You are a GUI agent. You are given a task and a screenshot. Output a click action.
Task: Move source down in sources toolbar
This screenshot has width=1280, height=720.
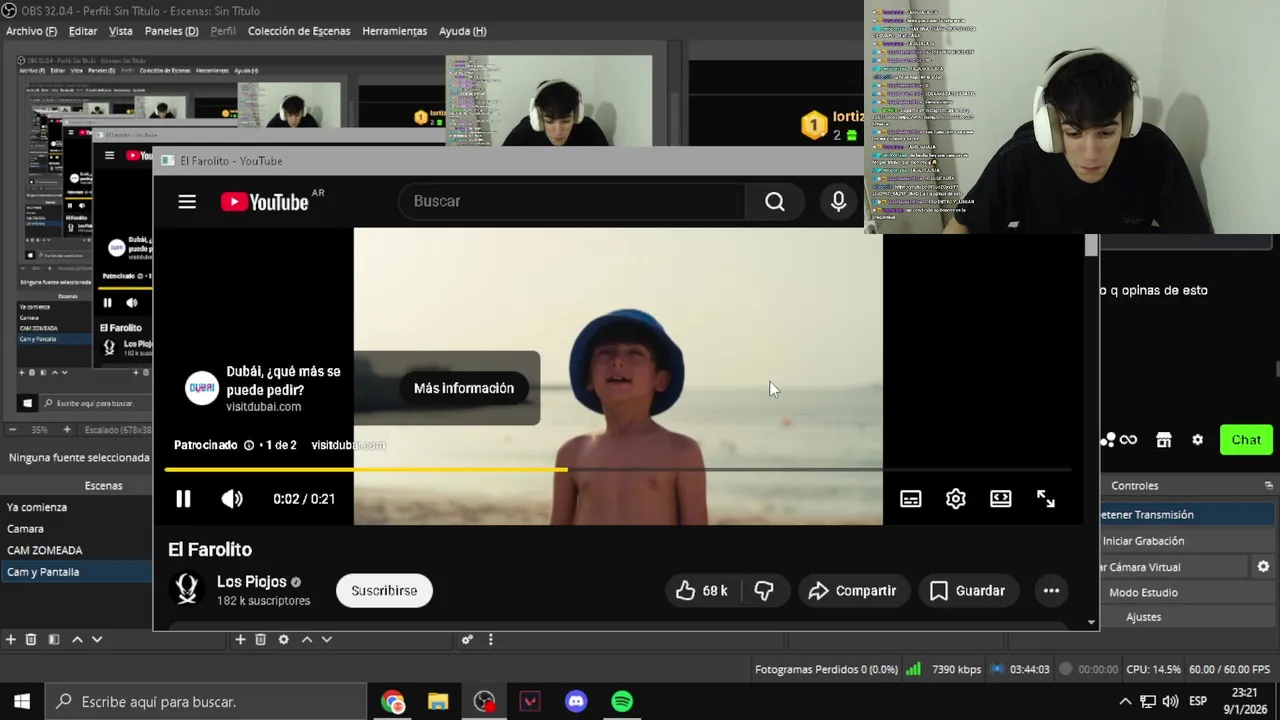click(x=326, y=639)
